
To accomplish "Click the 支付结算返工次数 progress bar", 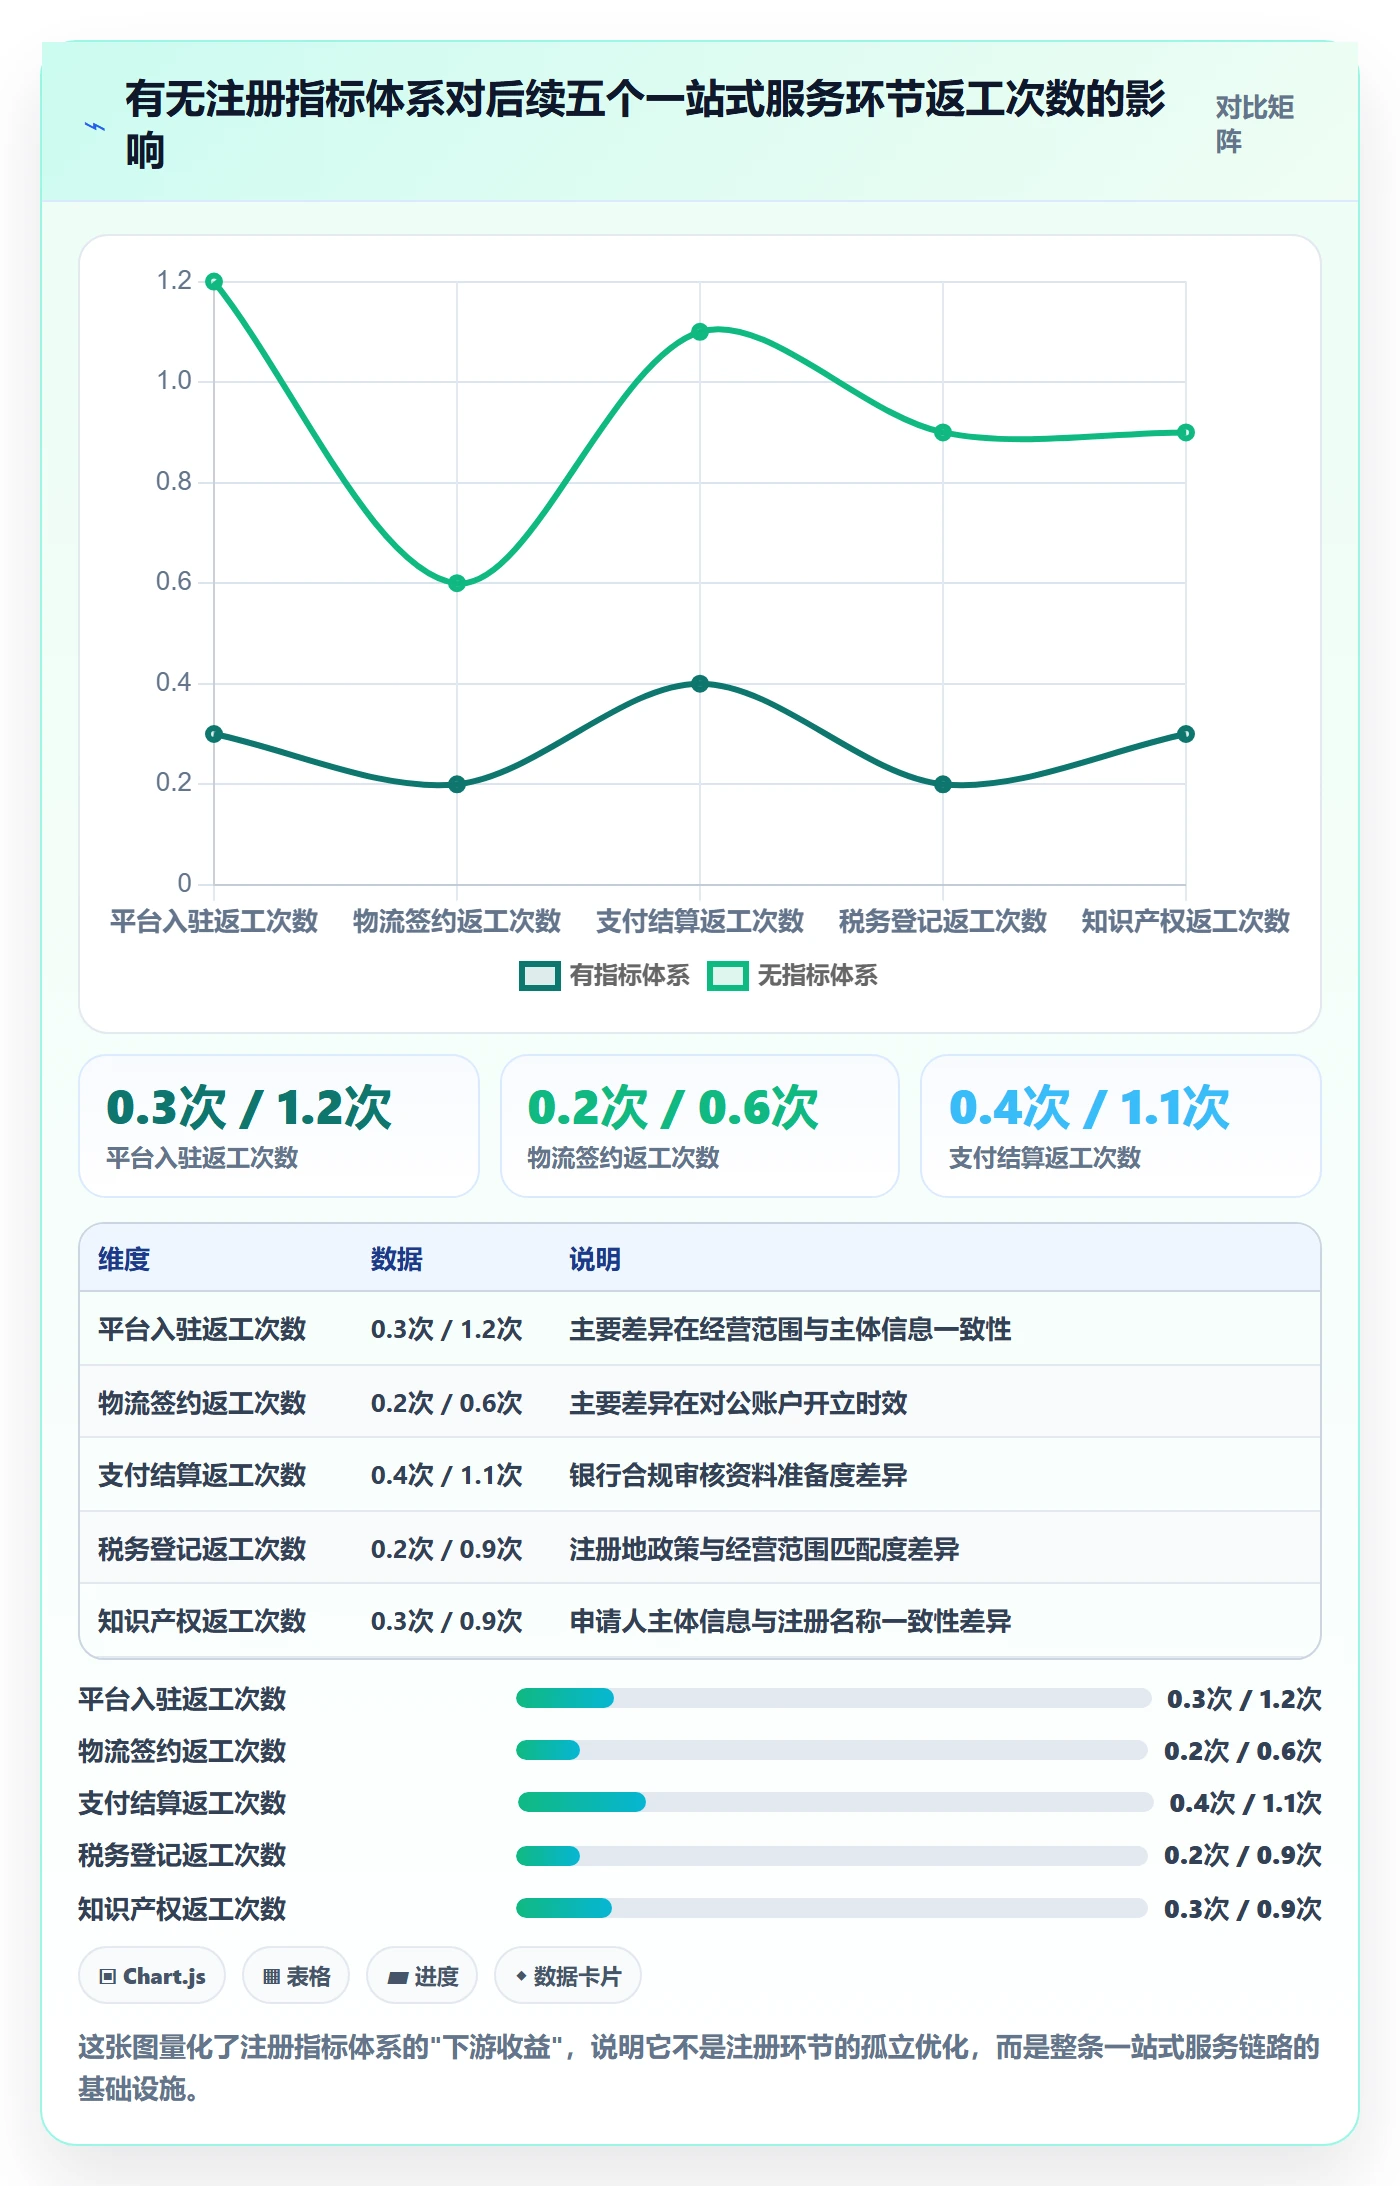I will tap(836, 1802).
